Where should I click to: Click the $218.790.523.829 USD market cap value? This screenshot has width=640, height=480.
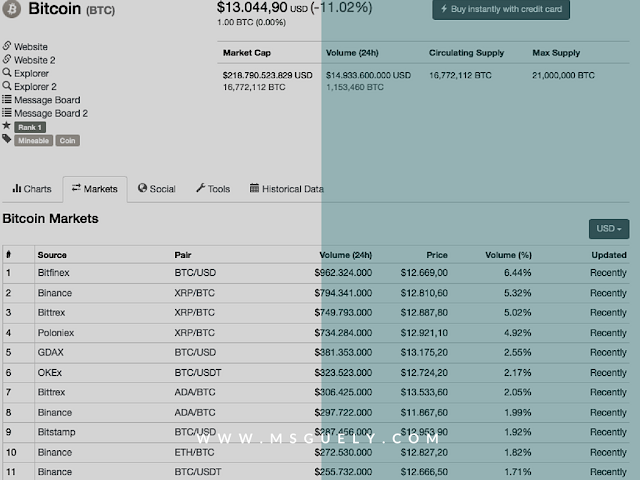tap(267, 76)
